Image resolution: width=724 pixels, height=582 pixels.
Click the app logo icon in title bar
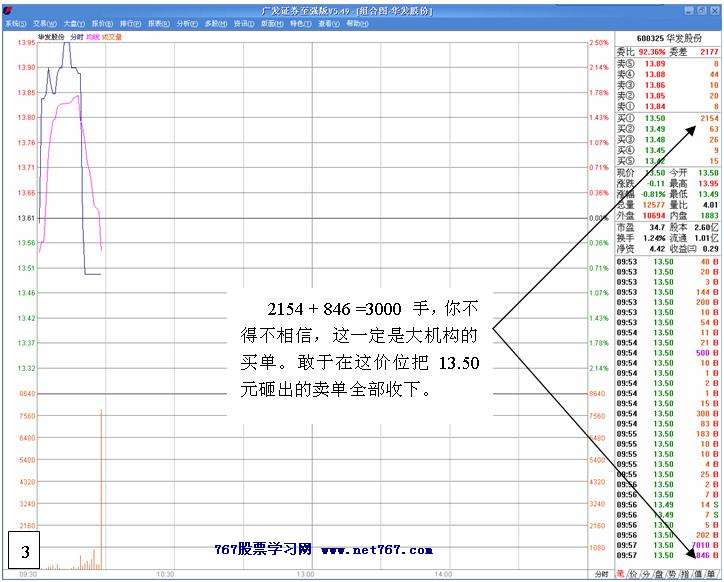click(x=7, y=10)
